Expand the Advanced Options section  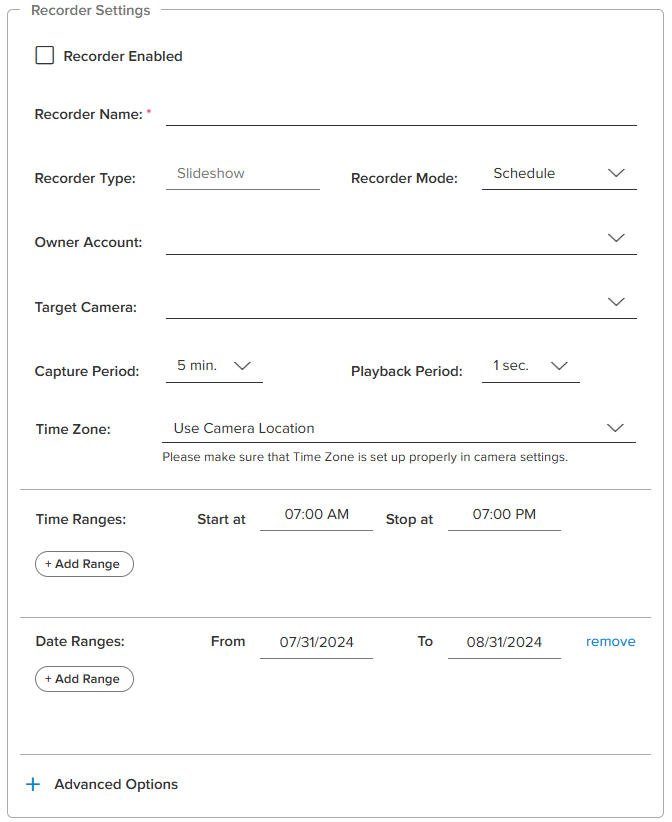pyautogui.click(x=101, y=784)
